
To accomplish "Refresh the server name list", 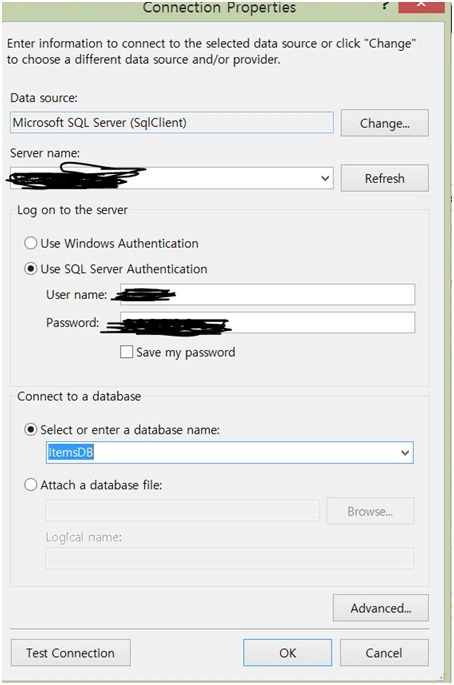I will [385, 178].
